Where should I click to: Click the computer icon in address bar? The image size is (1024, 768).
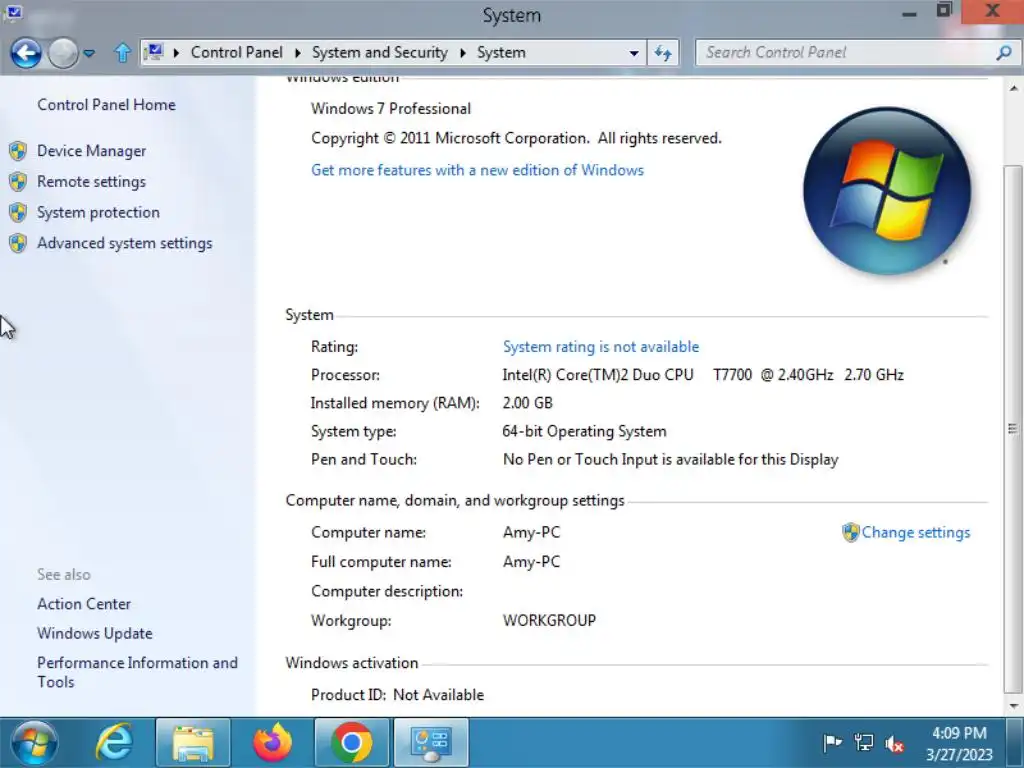(x=154, y=52)
